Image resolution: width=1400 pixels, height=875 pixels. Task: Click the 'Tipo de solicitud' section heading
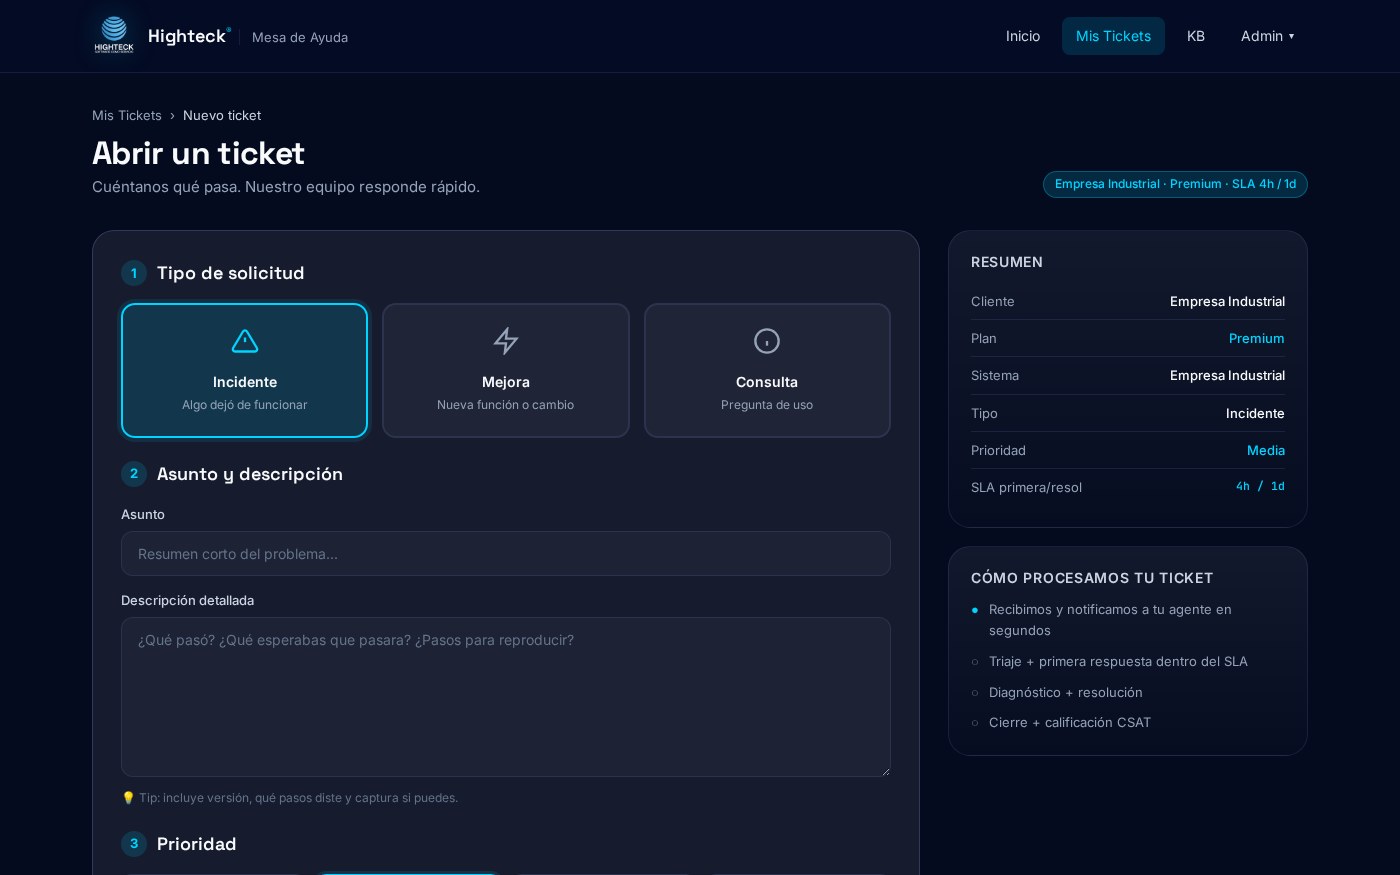[230, 273]
